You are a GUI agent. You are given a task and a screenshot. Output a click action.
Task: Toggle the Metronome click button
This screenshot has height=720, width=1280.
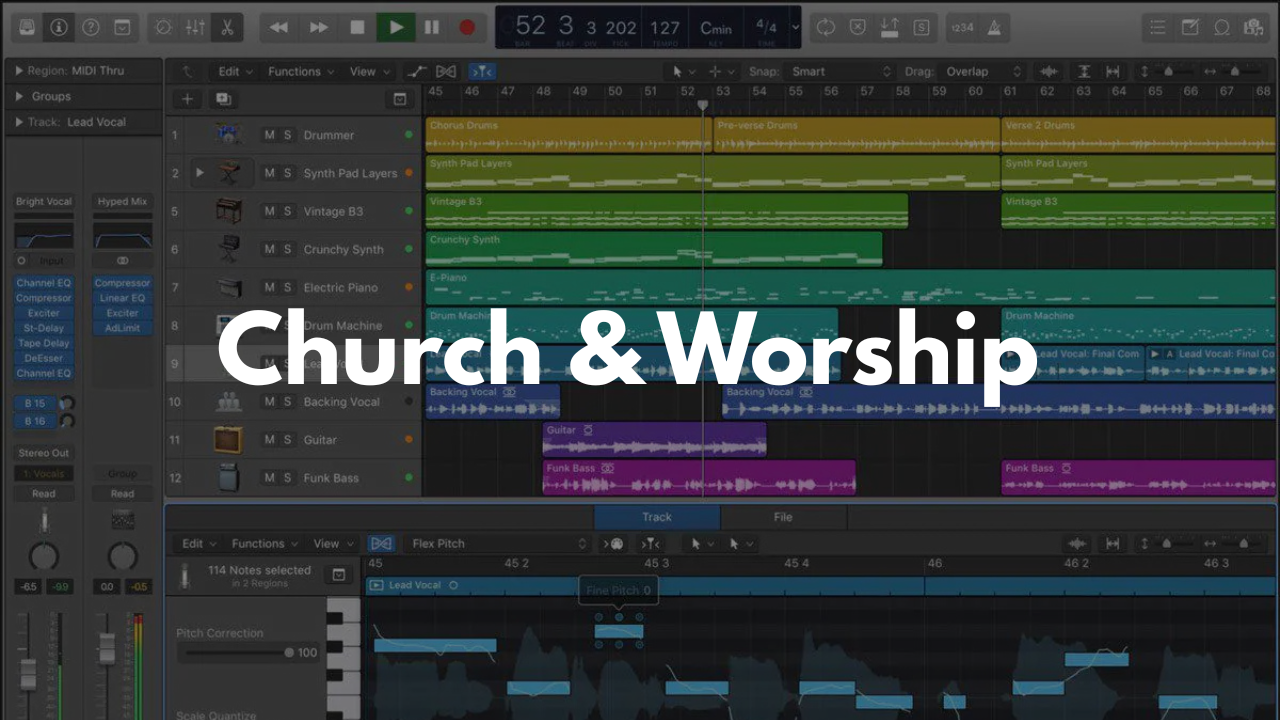[994, 27]
